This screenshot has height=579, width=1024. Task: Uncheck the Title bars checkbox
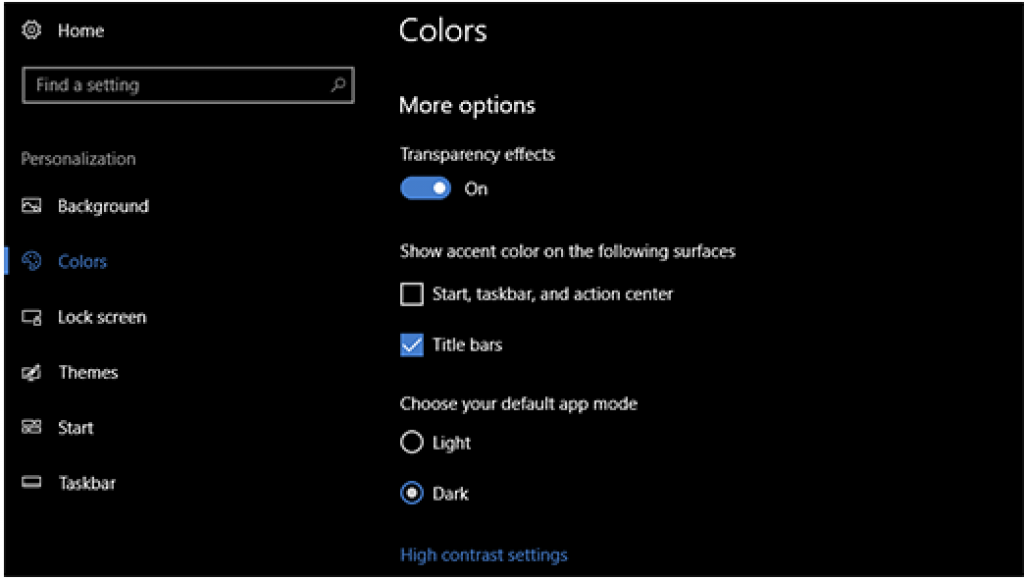(x=412, y=345)
